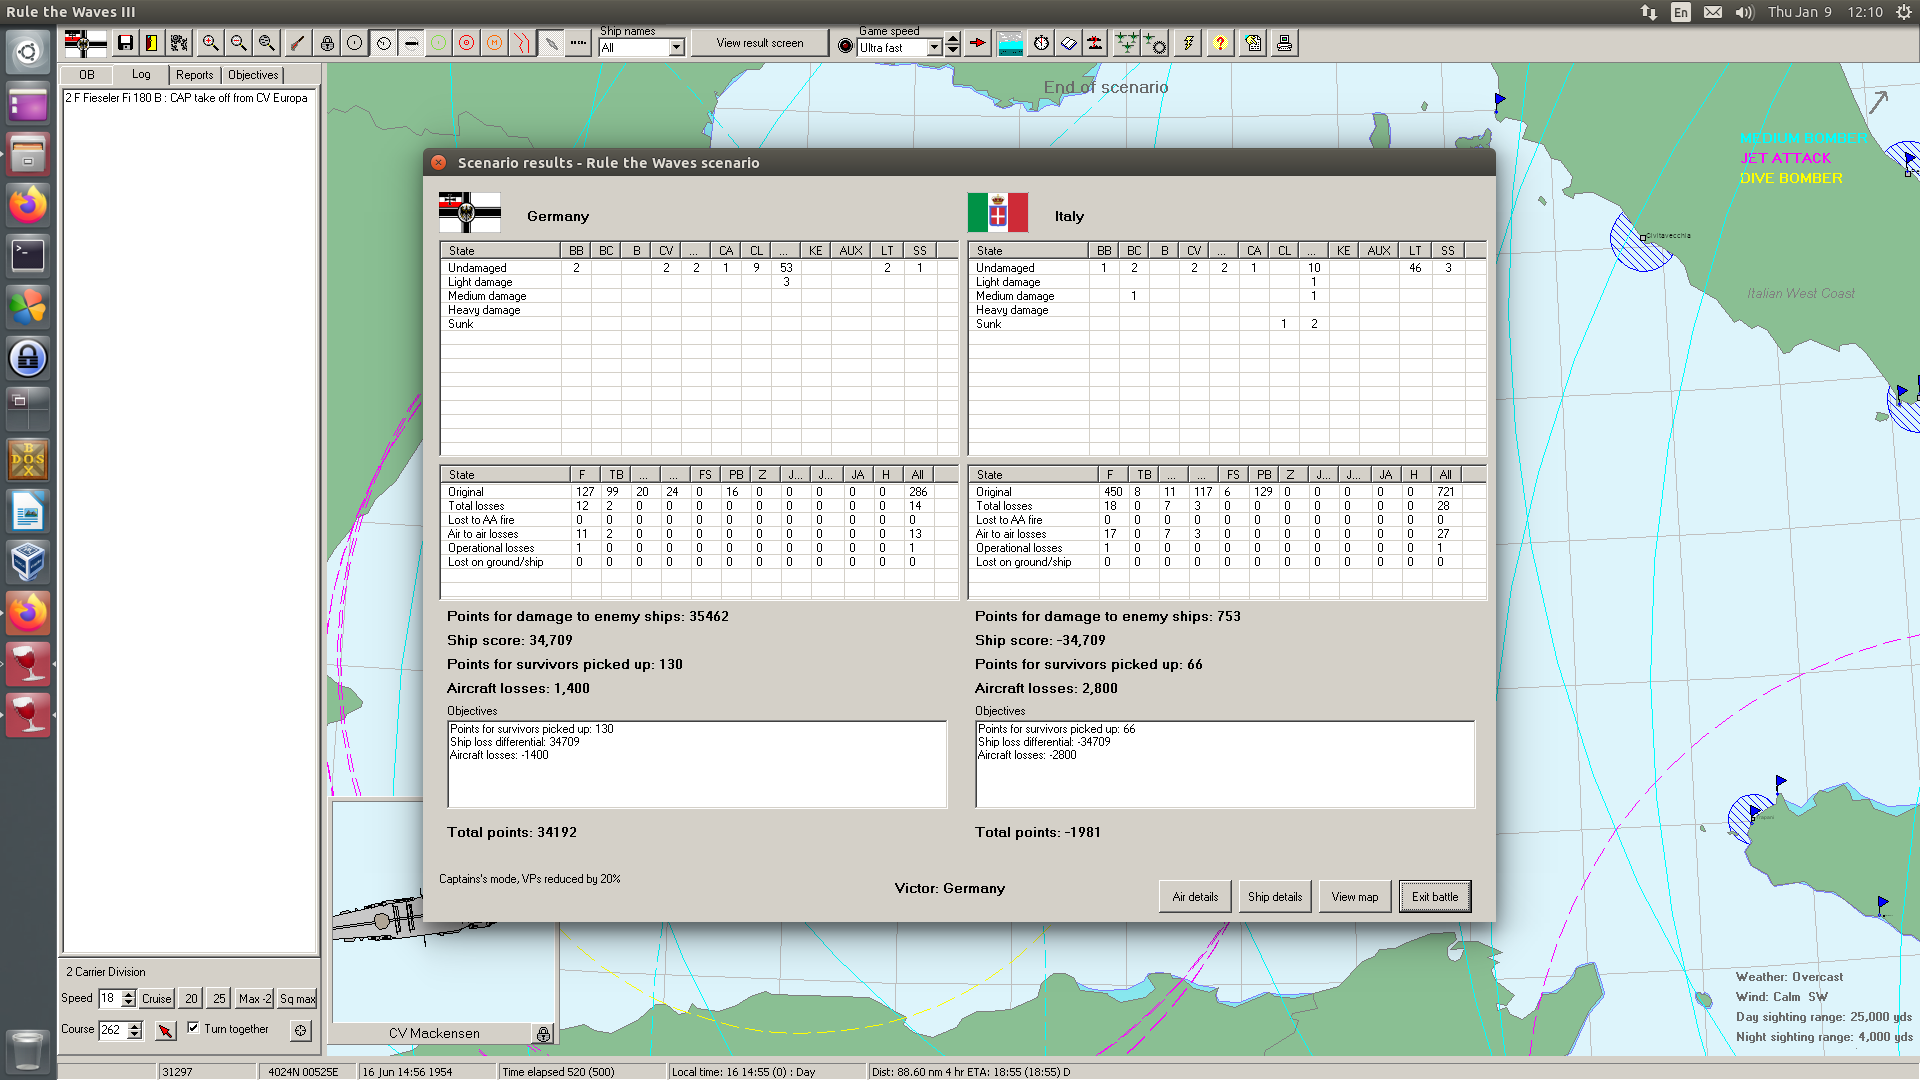Screen dimensions: 1920x1080
Task: Click the zoom out magnifier icon
Action: tap(238, 43)
